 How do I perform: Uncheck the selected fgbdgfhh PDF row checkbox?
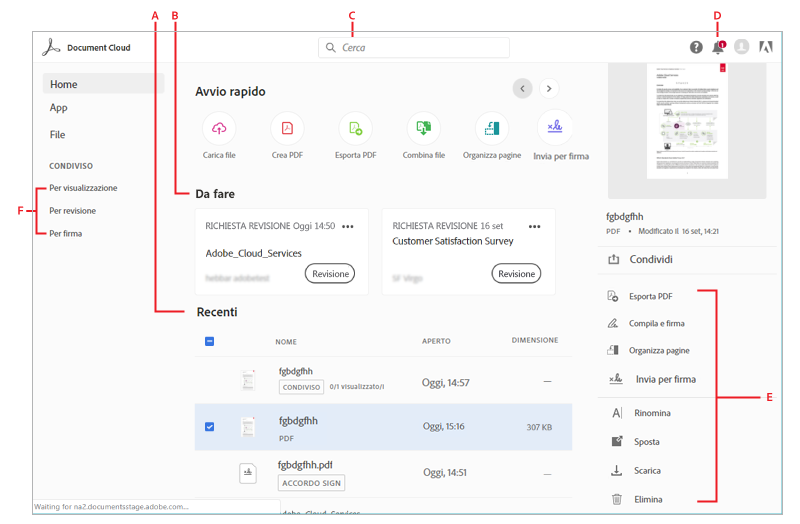(209, 427)
